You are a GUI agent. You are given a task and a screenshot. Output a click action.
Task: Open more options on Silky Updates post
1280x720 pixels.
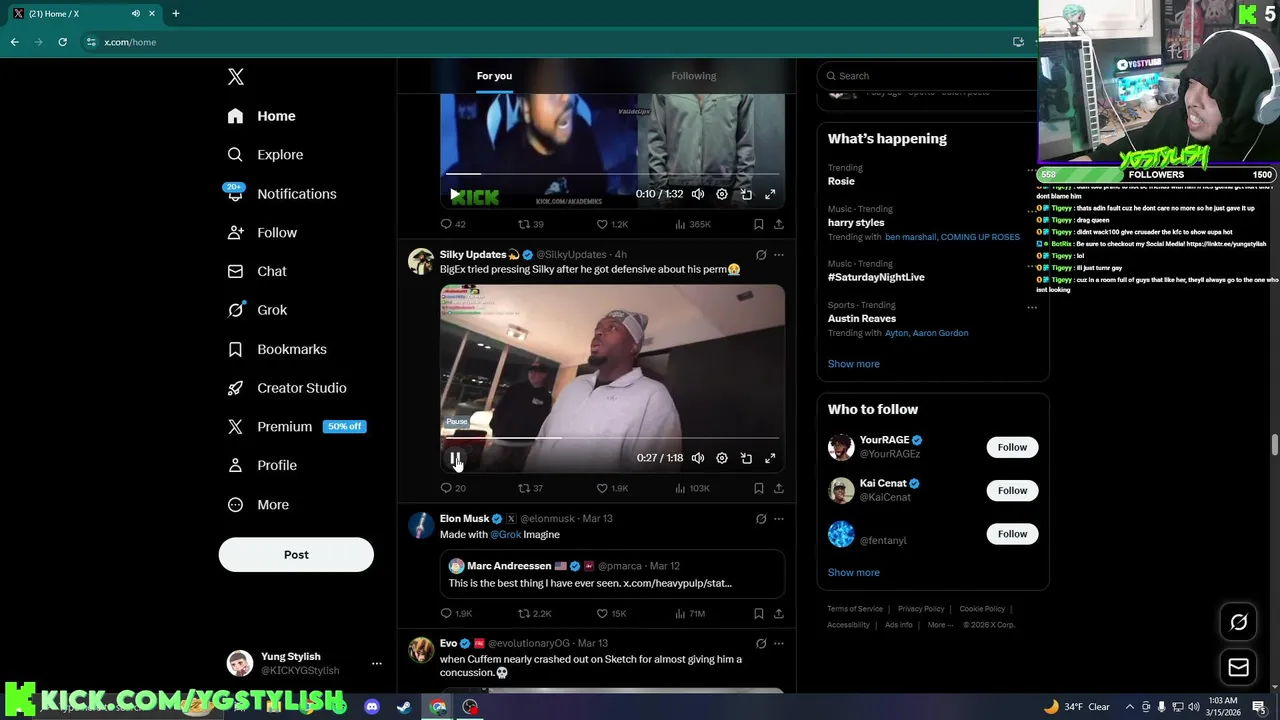click(x=779, y=255)
